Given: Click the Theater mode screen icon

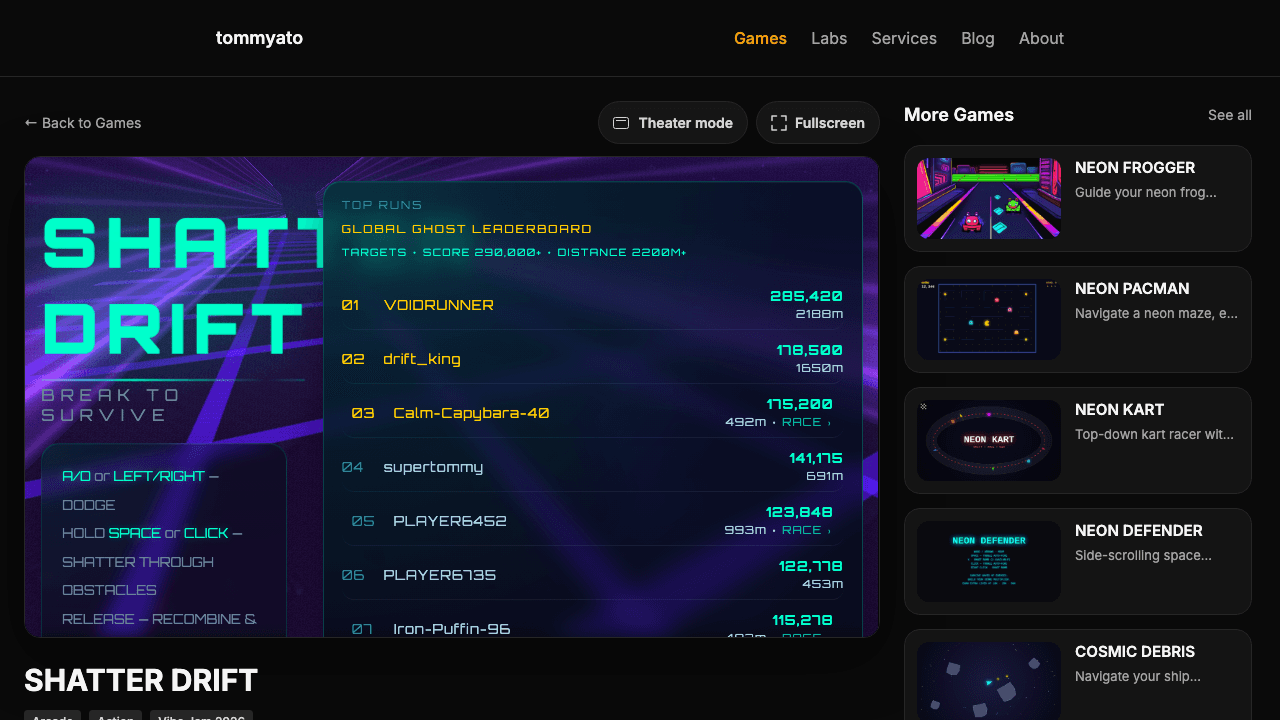Looking at the screenshot, I should tap(621, 123).
